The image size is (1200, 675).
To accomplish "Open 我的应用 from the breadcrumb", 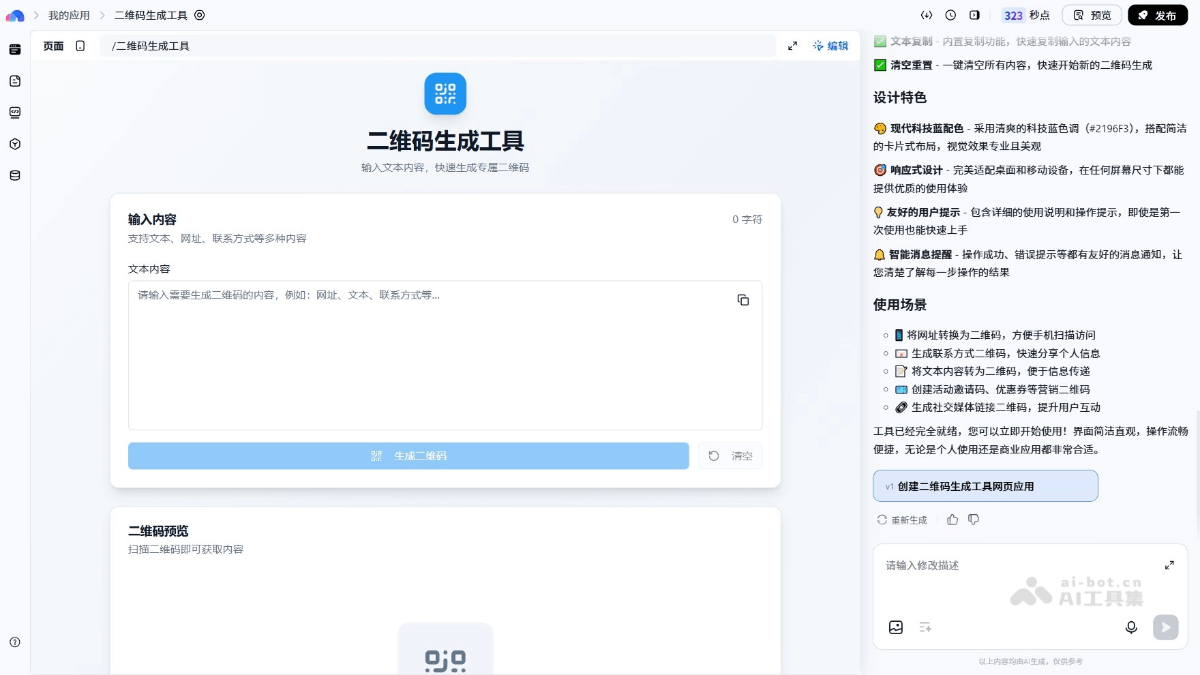I will 67,15.
